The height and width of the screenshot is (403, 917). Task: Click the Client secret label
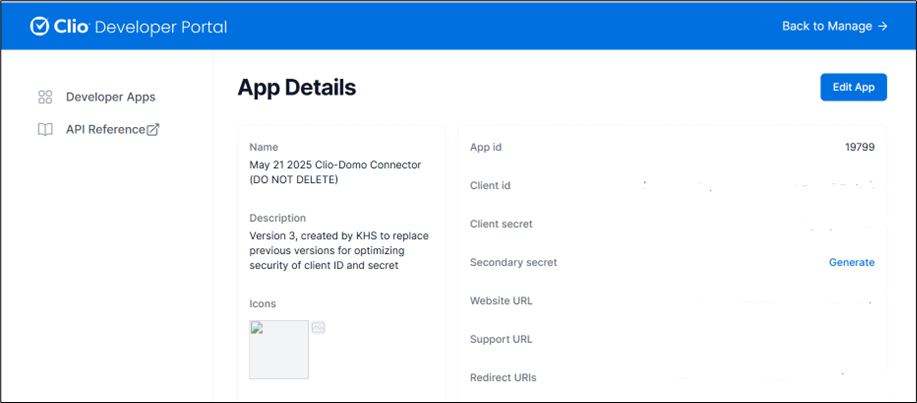501,224
